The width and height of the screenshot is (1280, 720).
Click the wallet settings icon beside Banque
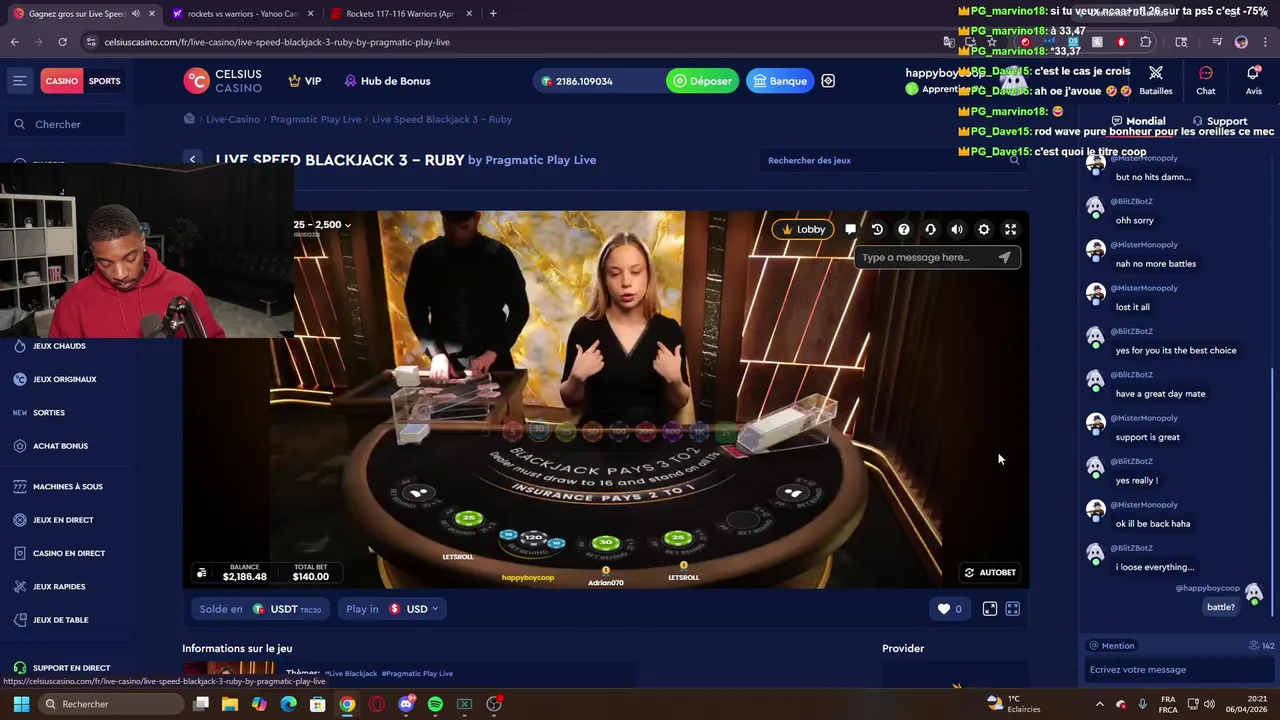tap(828, 81)
